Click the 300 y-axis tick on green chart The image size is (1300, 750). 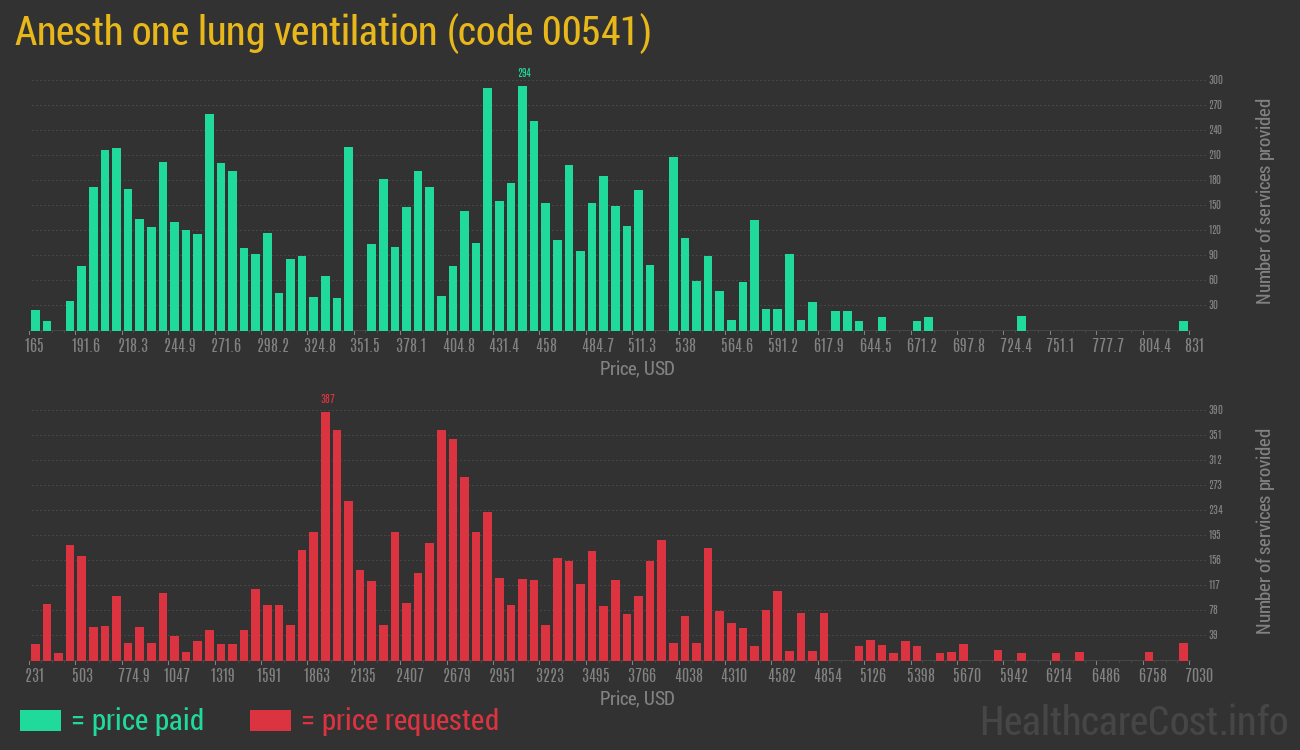(x=1216, y=80)
